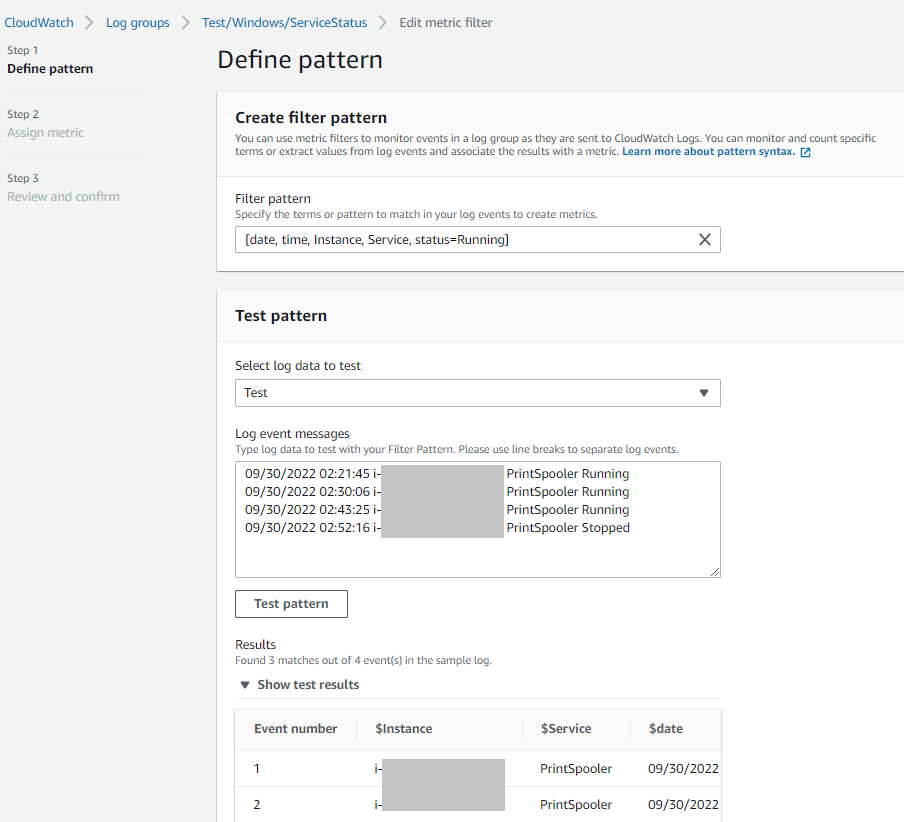Screen dimensions: 904x822
Task: Click the breadcrumb chevron after CloudWatch
Action: 90,21
